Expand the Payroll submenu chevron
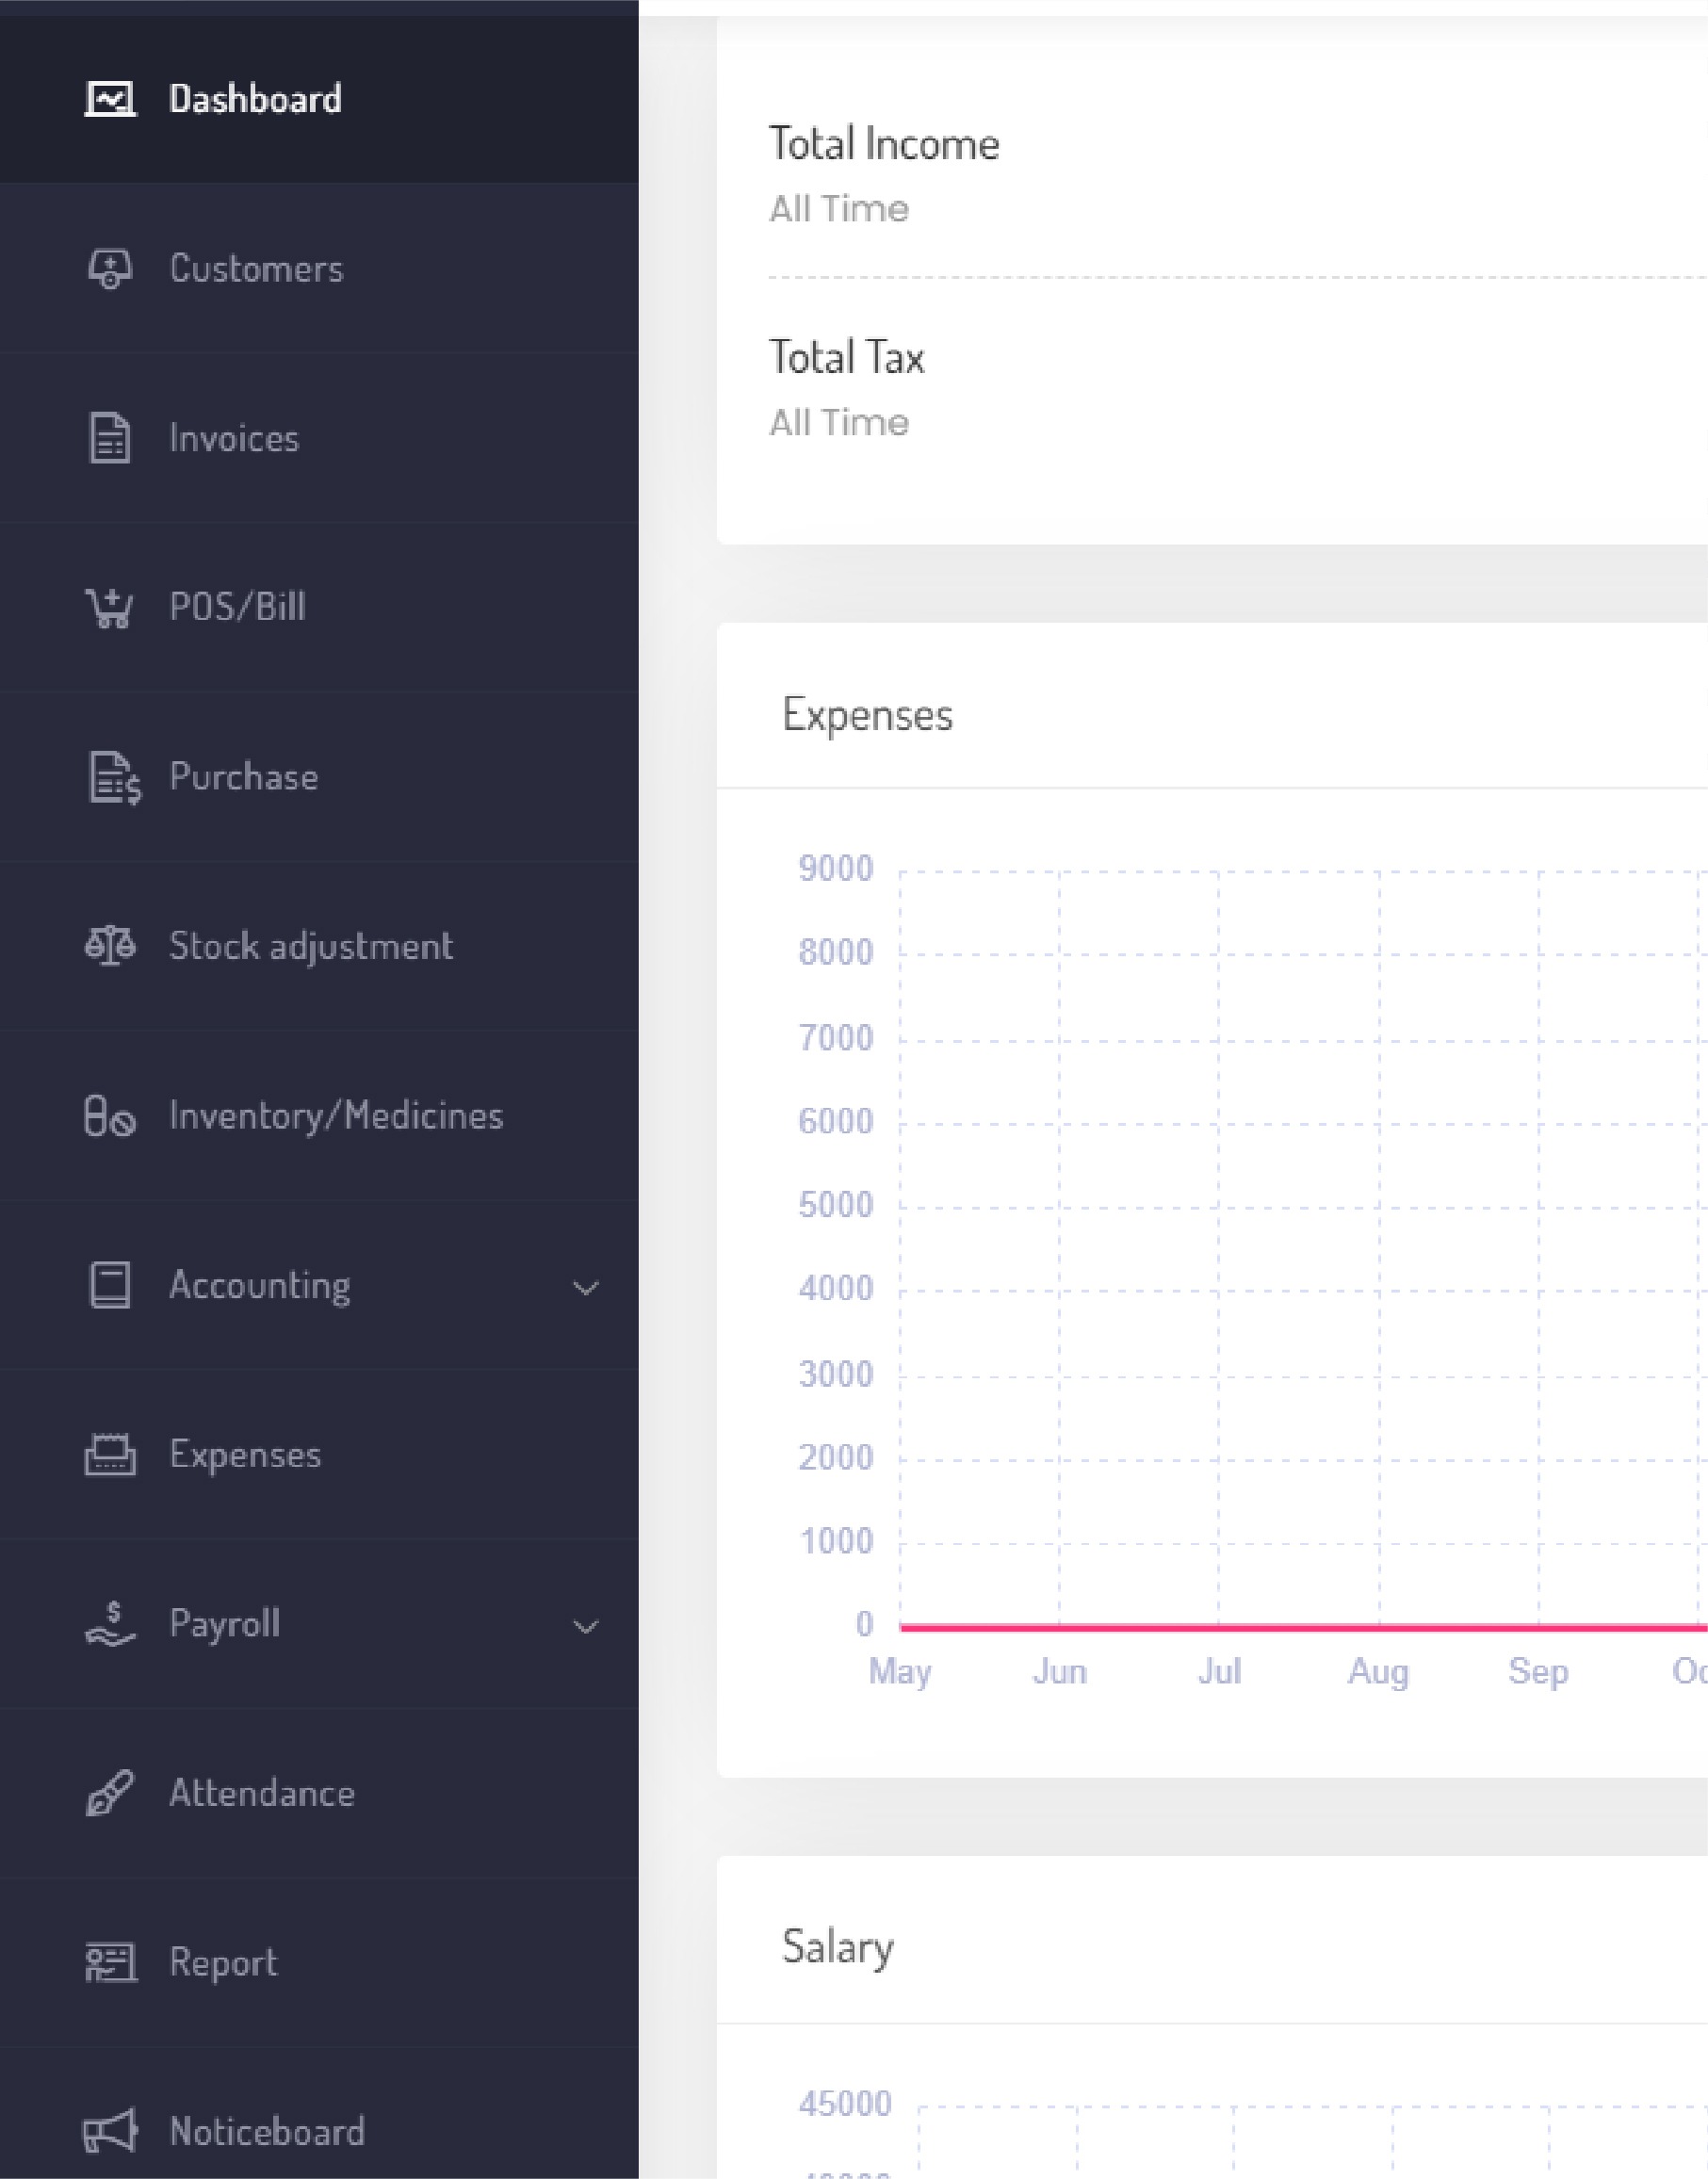The image size is (1708, 2179). point(586,1626)
